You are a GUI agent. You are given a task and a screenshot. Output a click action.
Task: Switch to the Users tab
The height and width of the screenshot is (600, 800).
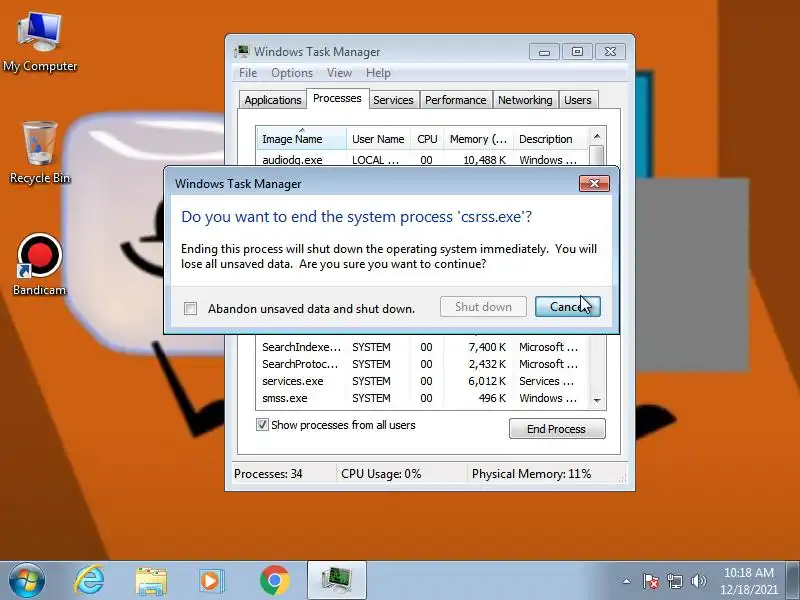pos(578,100)
